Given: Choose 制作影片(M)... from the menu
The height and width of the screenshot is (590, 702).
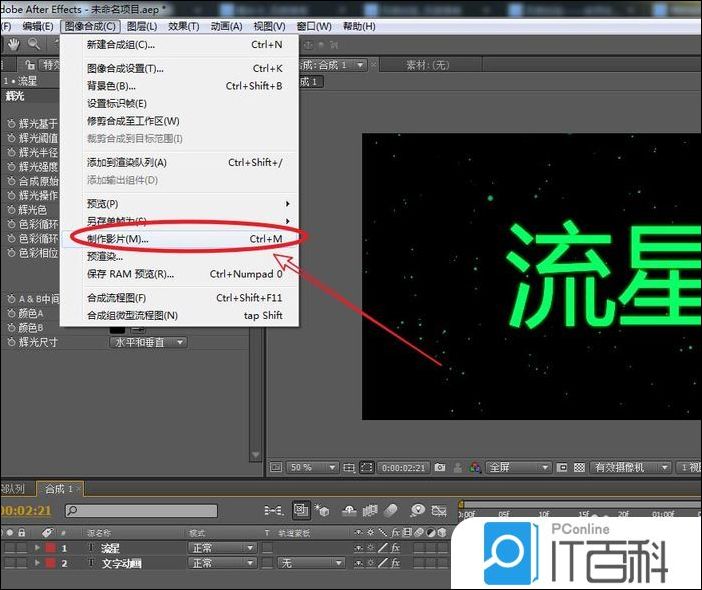Looking at the screenshot, I should 180,239.
